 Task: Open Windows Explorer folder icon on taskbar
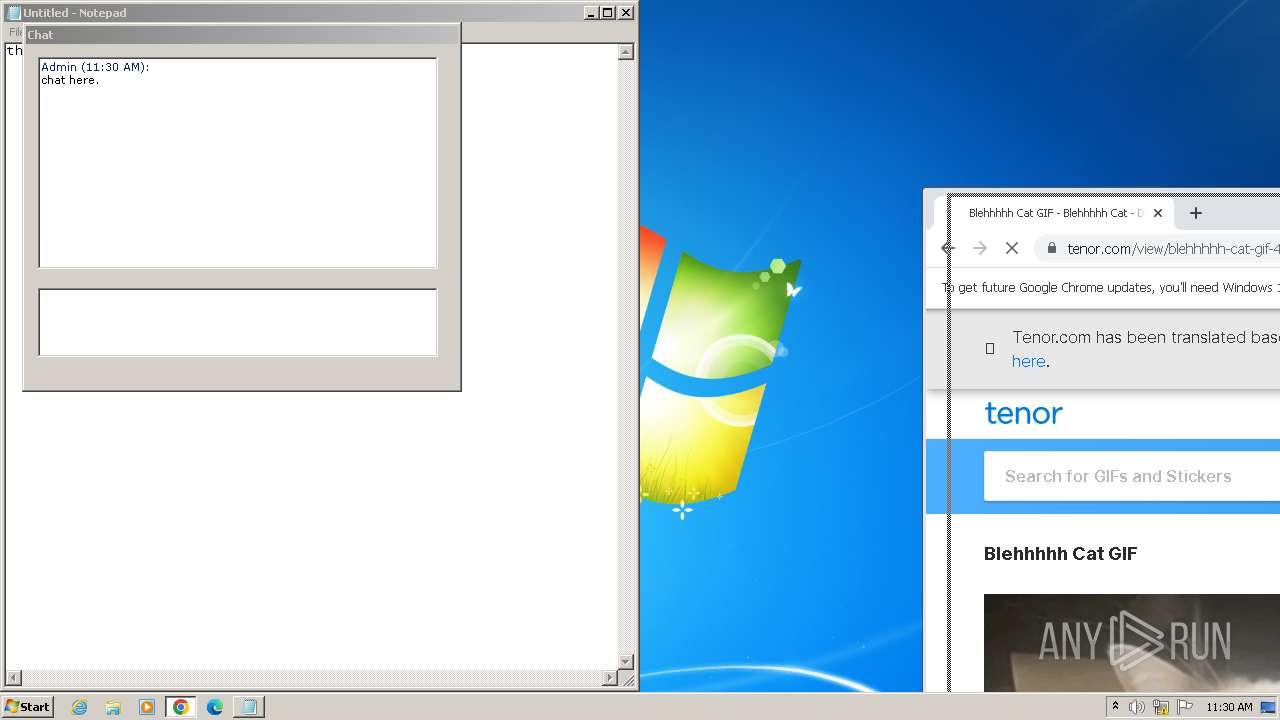pos(113,707)
